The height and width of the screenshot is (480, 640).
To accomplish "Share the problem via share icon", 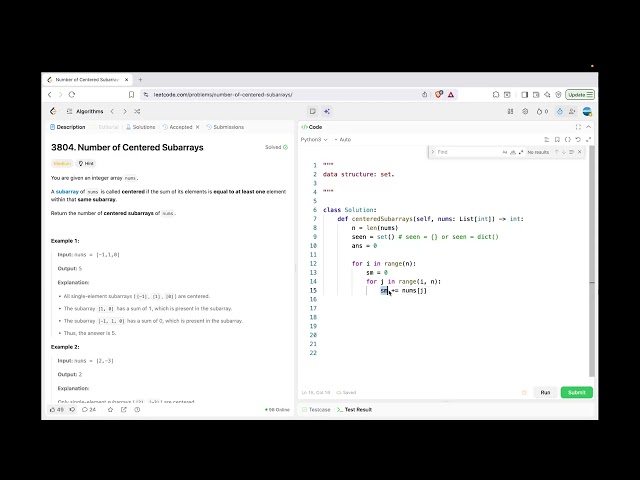I will coord(124,409).
